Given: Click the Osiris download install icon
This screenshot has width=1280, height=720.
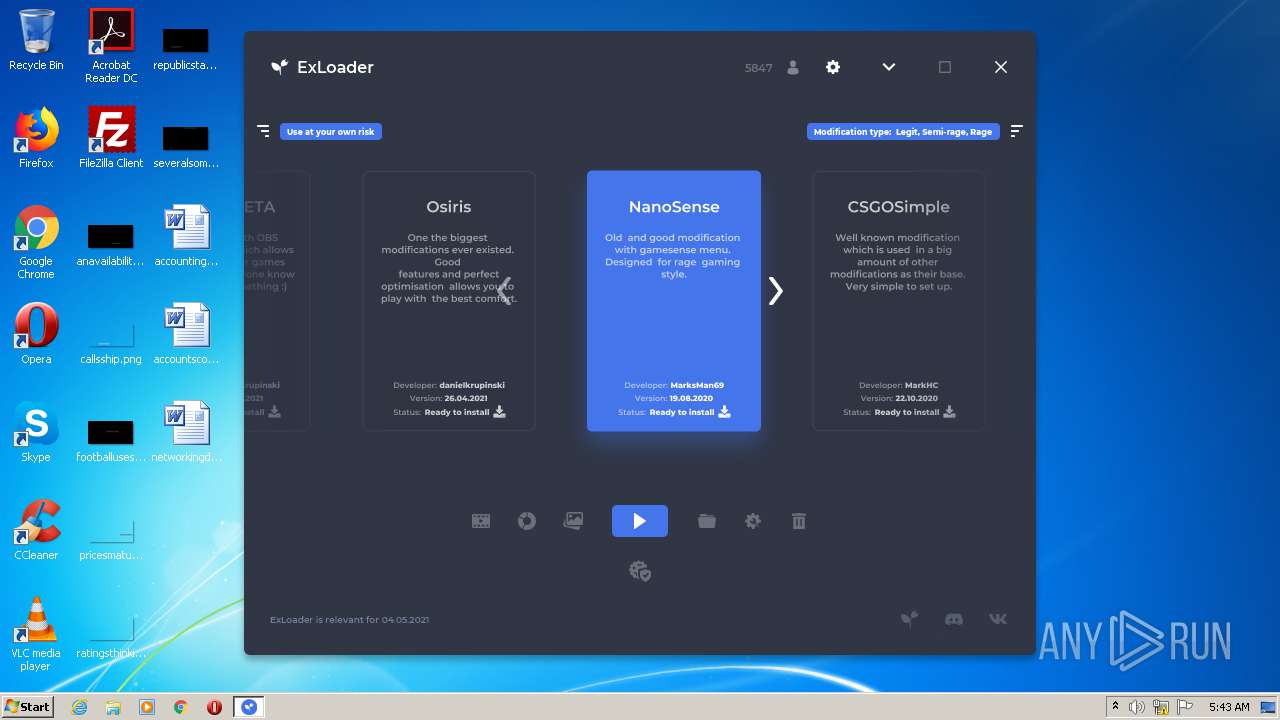Looking at the screenshot, I should tap(500, 412).
